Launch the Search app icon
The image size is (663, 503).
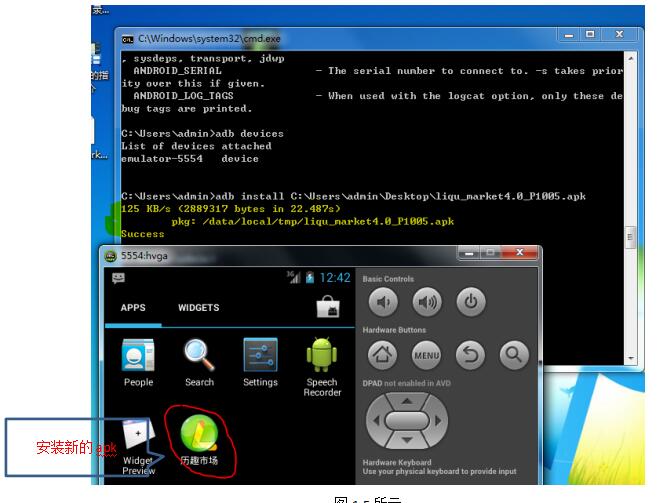tap(199, 362)
